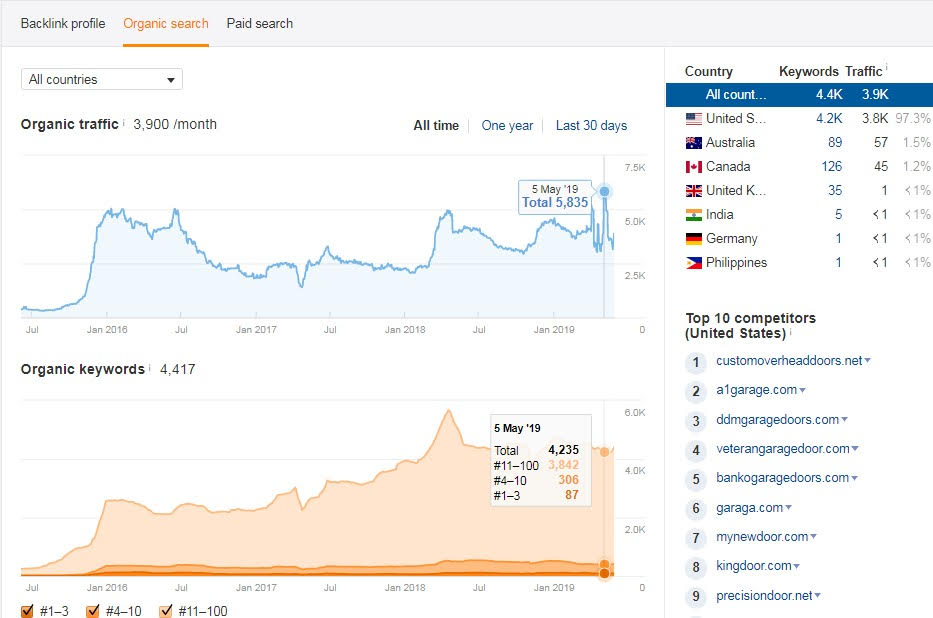Expand the mynewdoor.com dropdown arrow
Viewport: 933px width, 618px height.
(813, 537)
